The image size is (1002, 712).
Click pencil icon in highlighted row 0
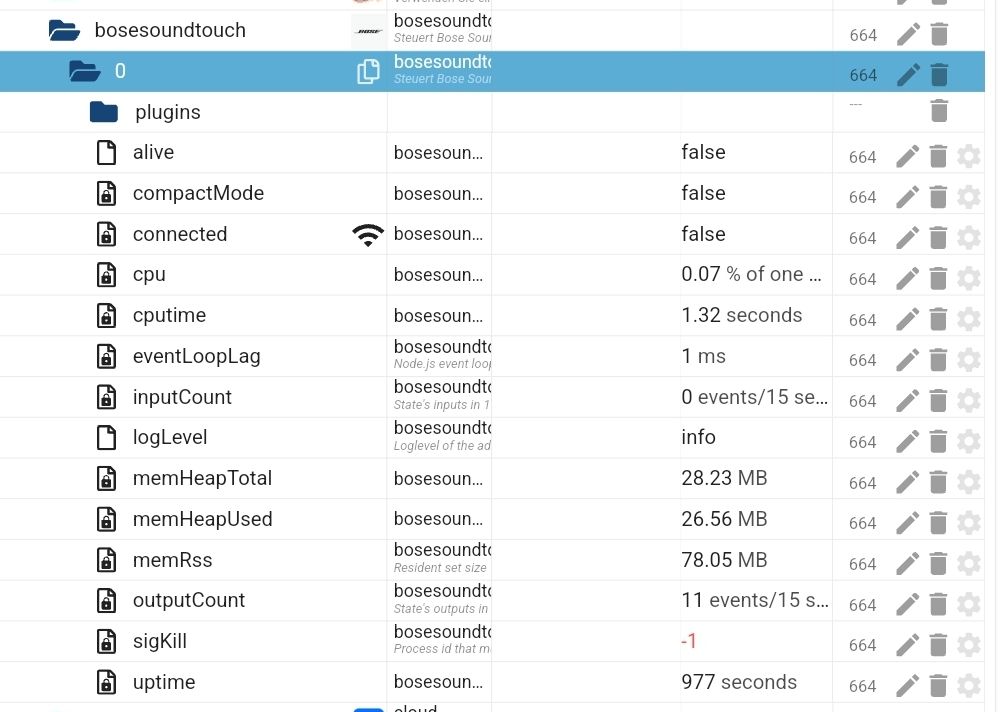[x=908, y=75]
